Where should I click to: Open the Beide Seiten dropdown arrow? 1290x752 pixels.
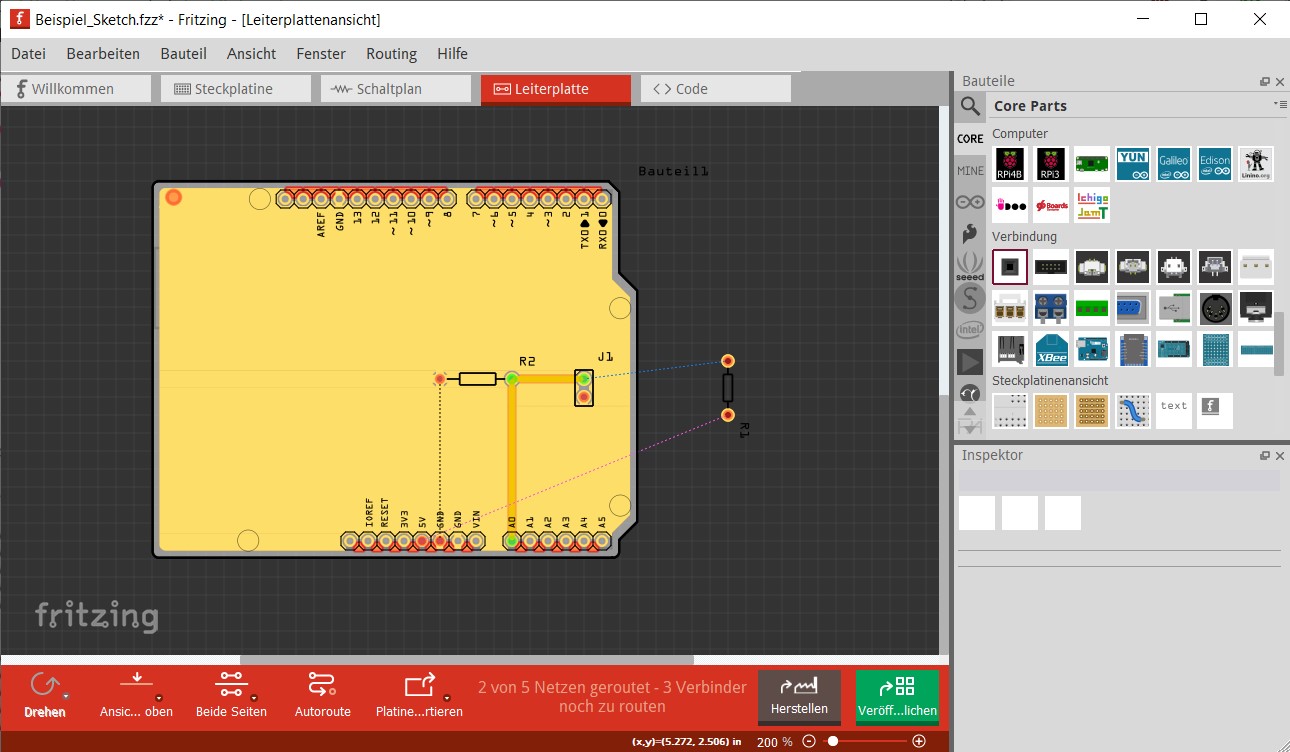click(254, 697)
